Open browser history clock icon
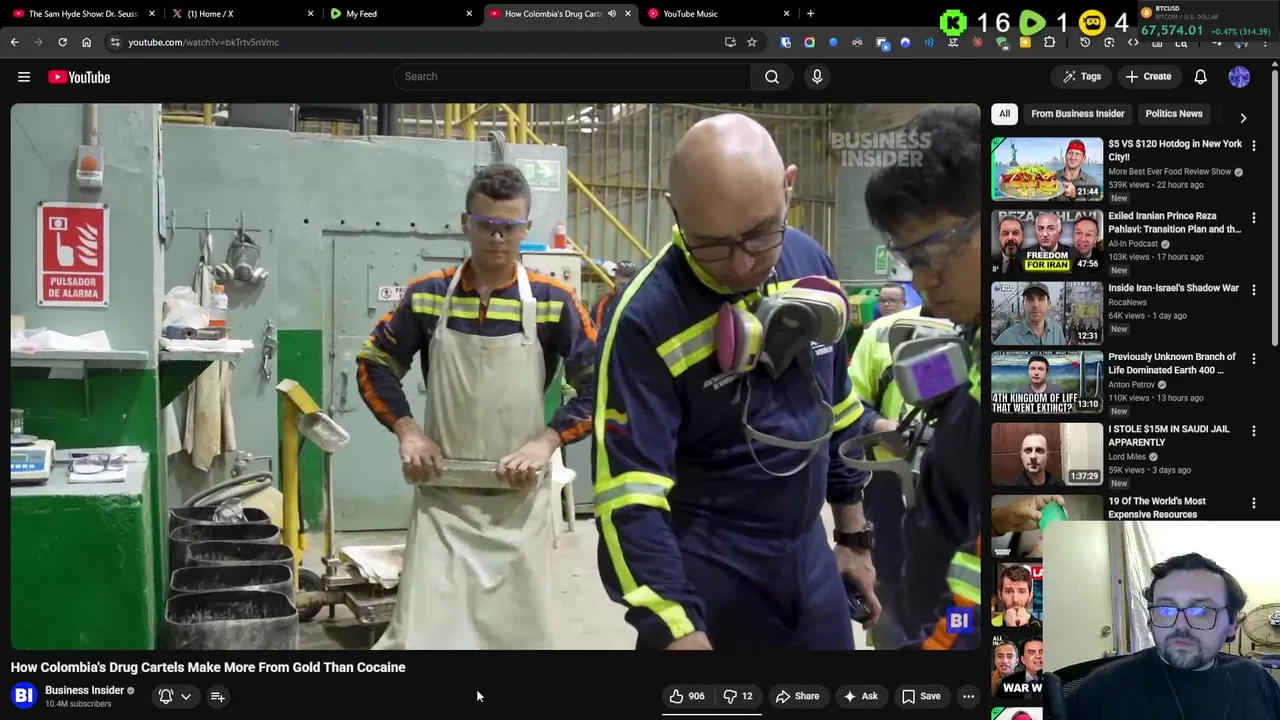Viewport: 1280px width, 720px height. click(x=1085, y=42)
